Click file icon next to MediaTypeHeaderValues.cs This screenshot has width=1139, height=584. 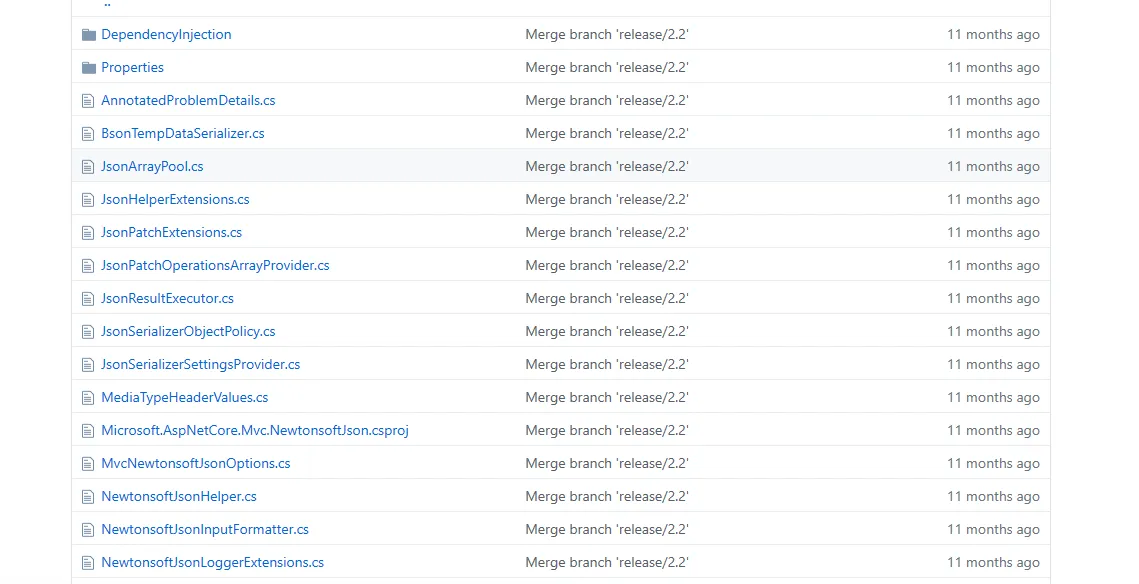click(88, 398)
